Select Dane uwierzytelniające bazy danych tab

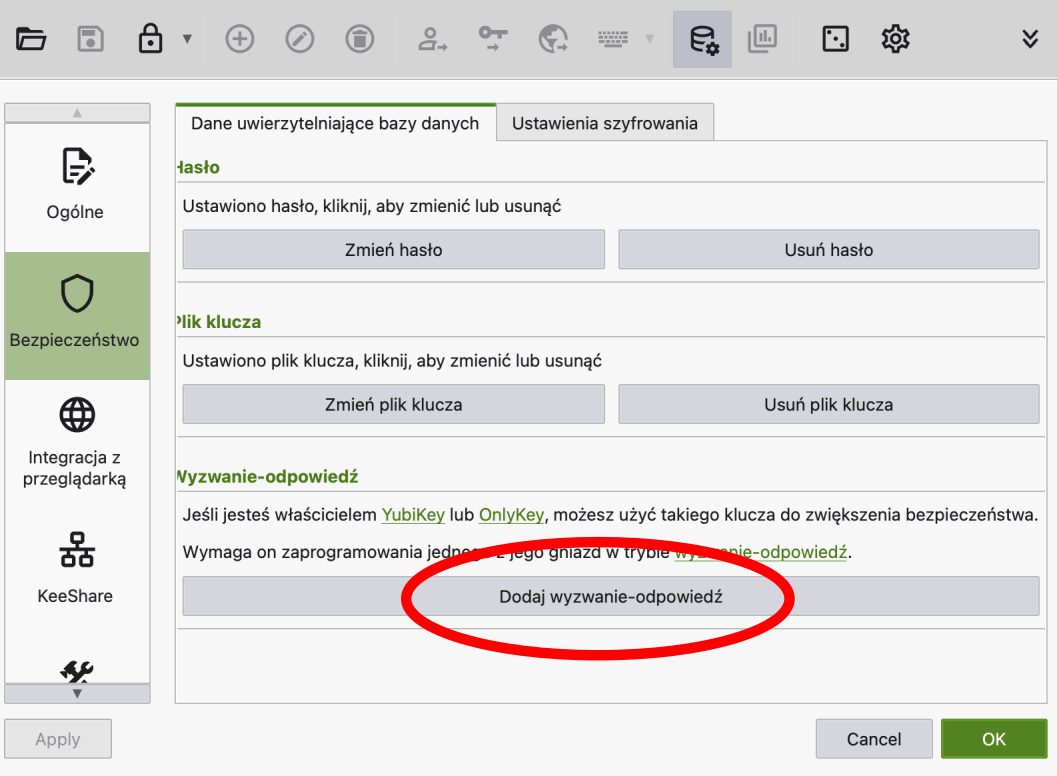click(335, 123)
